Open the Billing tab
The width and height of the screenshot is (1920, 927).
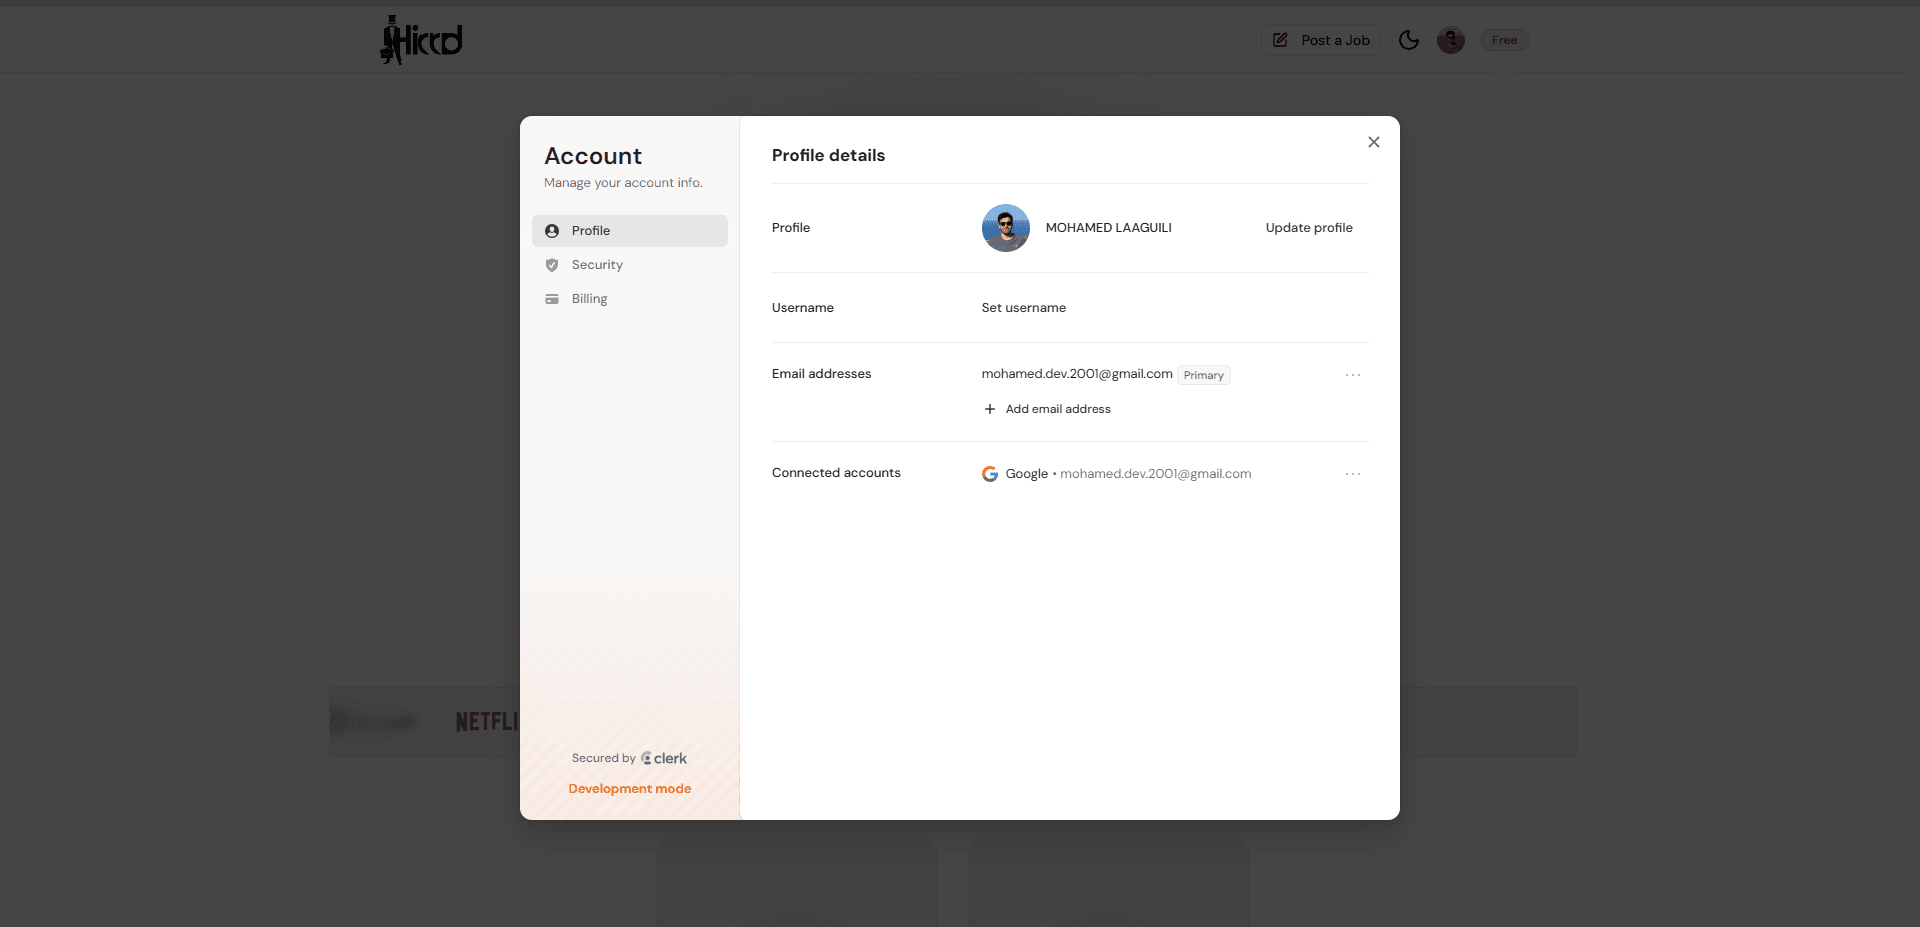630,299
